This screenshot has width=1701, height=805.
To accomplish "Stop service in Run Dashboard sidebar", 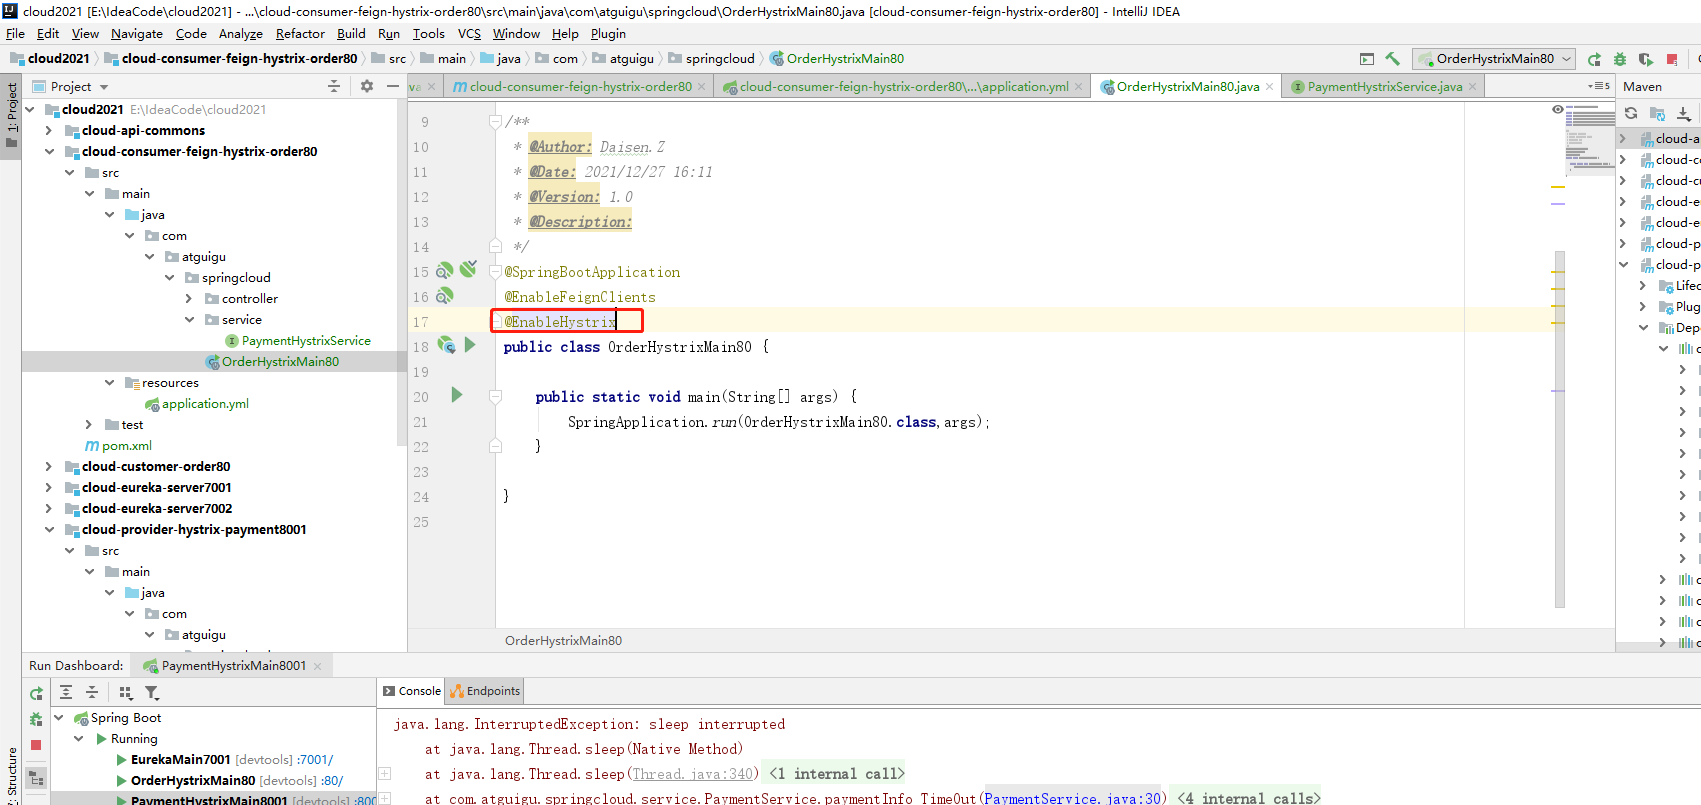I will 36,745.
